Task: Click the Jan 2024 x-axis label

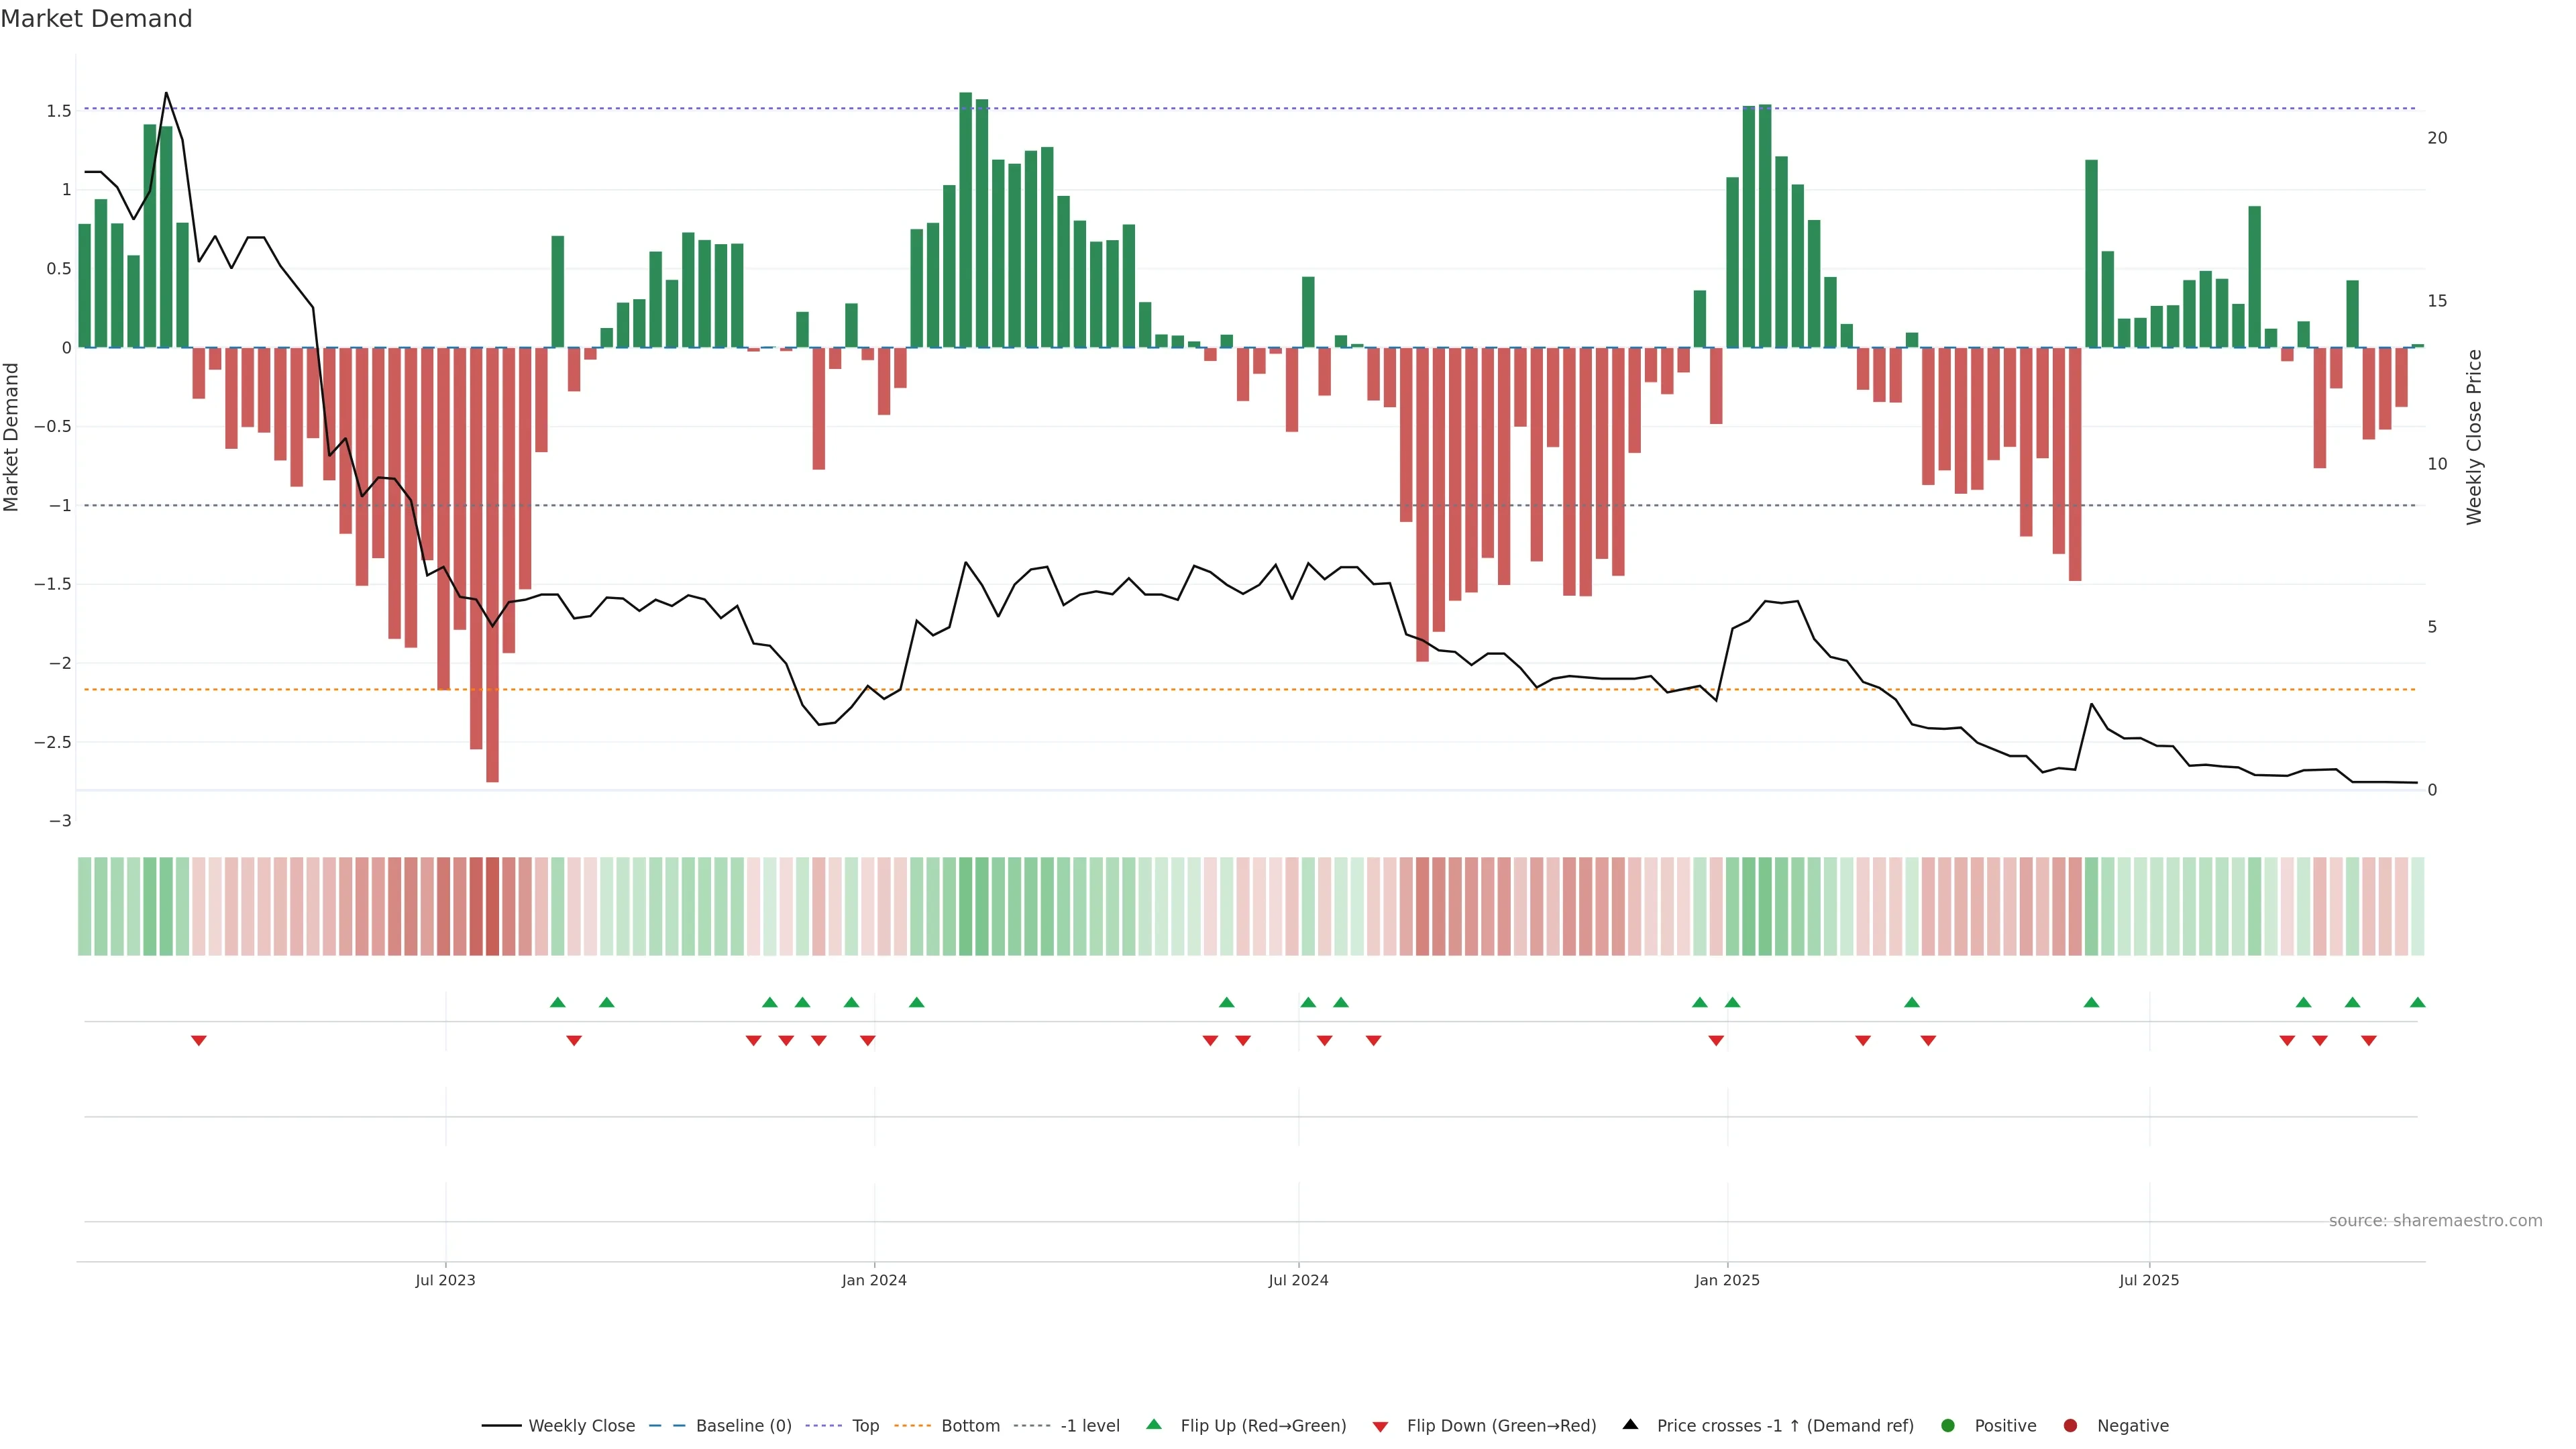Action: (874, 1280)
